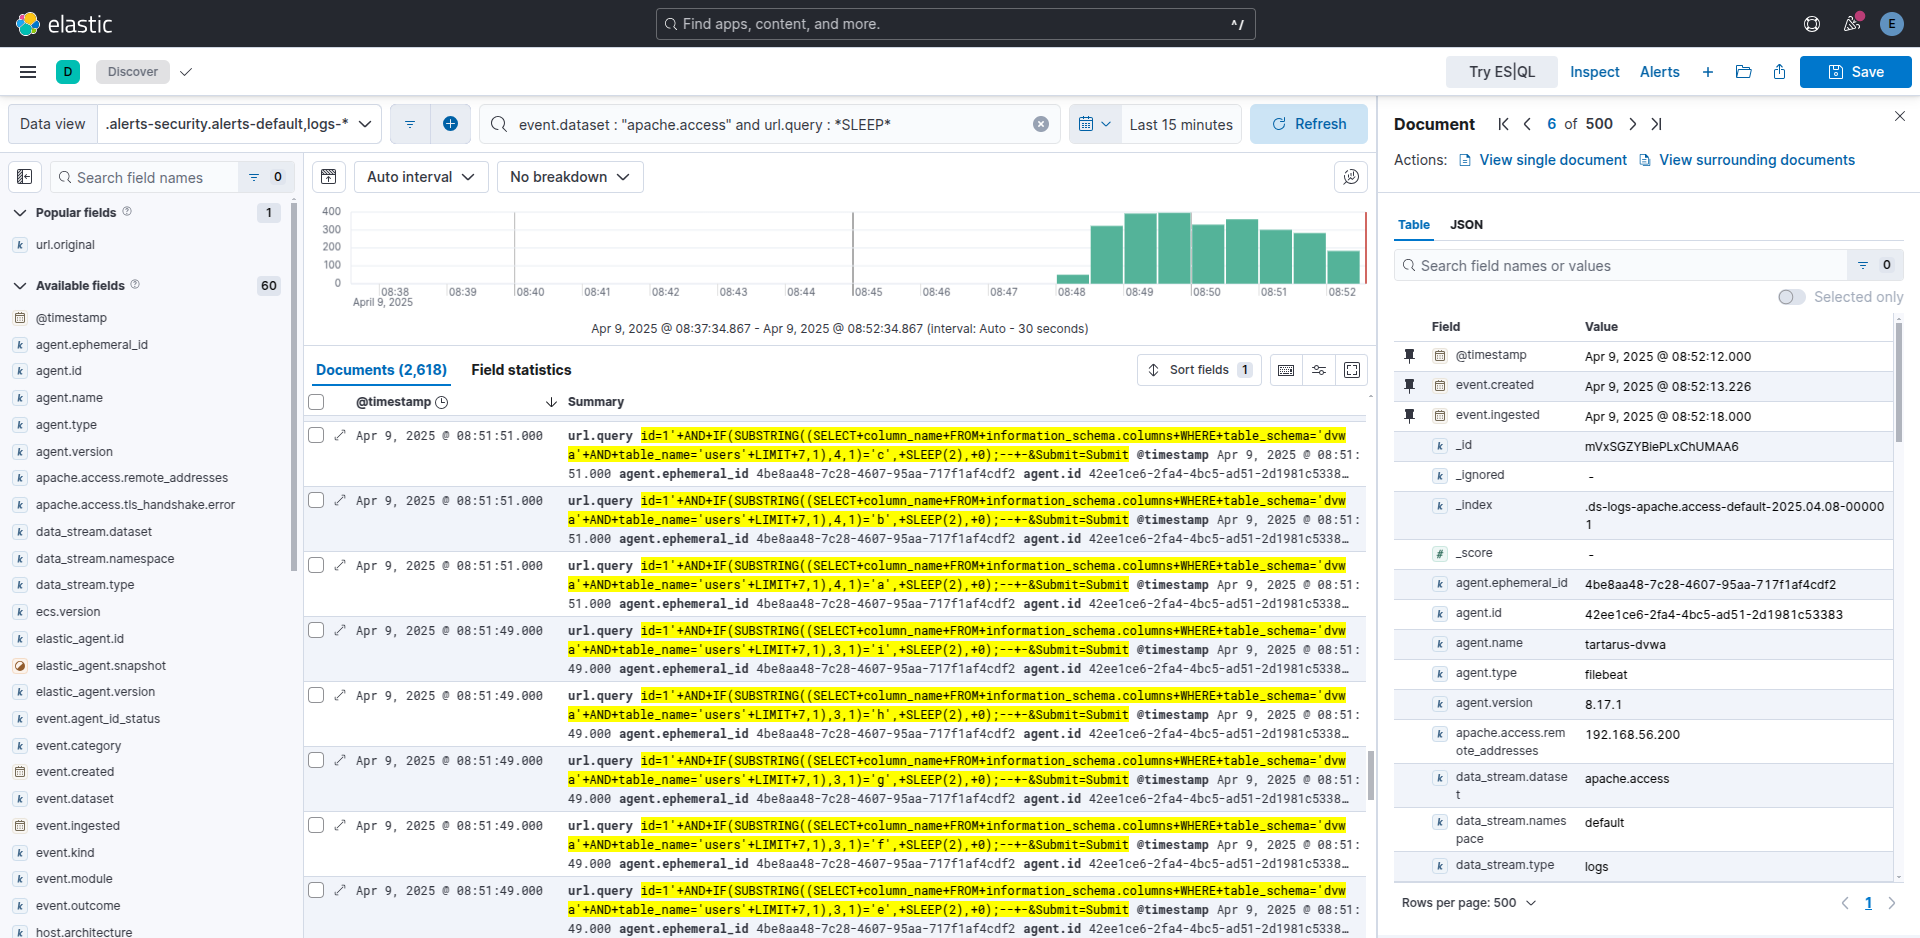This screenshot has width=1920, height=938.
Task: Open the date quick menu calendar
Action: tap(1094, 124)
